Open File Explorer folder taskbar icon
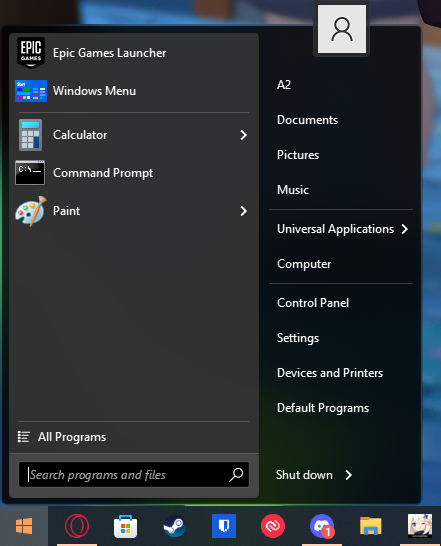 pyautogui.click(x=371, y=526)
